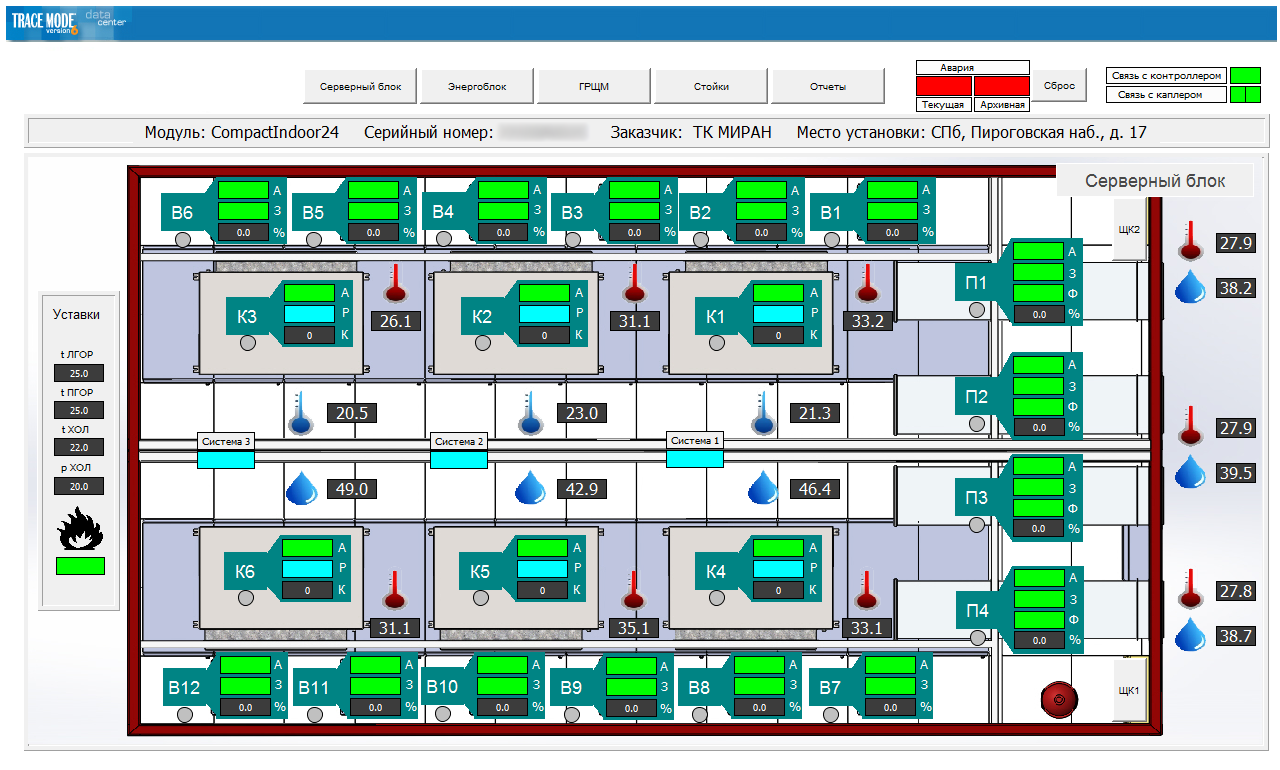This screenshot has width=1280, height=770.
Task: Click the round indicator under fan В6
Action: pos(183,239)
